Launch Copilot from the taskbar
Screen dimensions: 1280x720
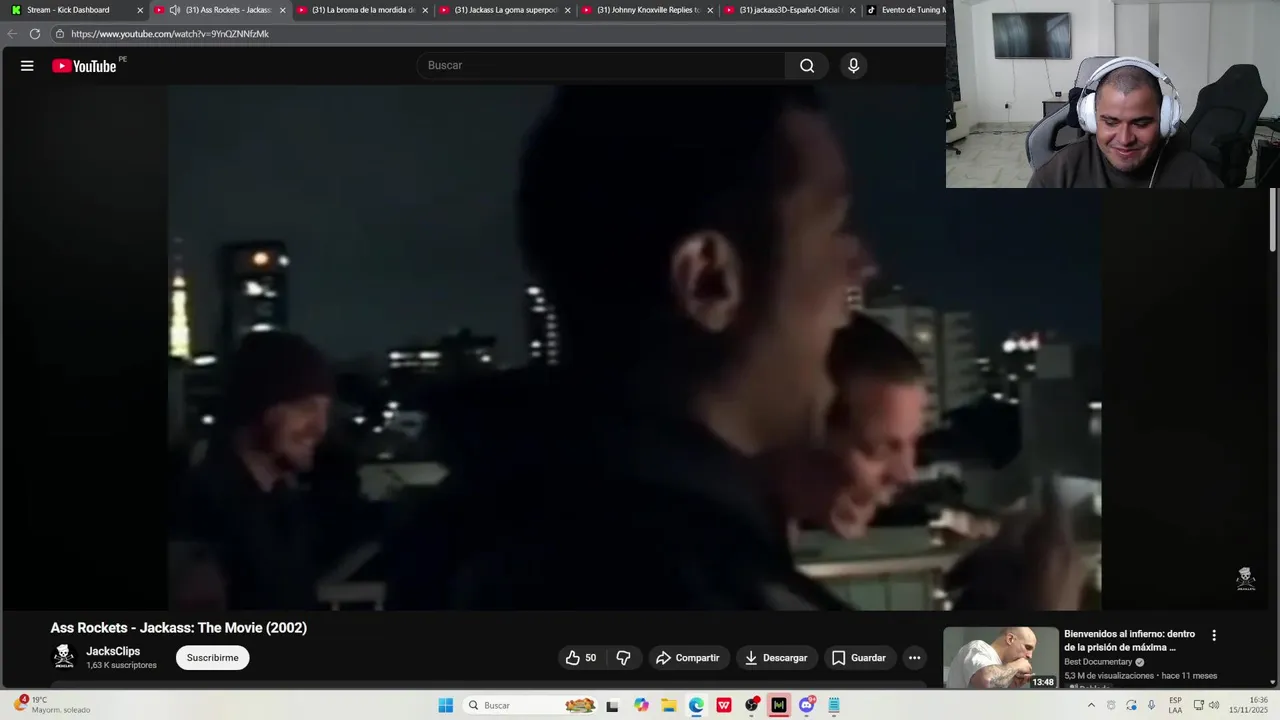tap(641, 705)
